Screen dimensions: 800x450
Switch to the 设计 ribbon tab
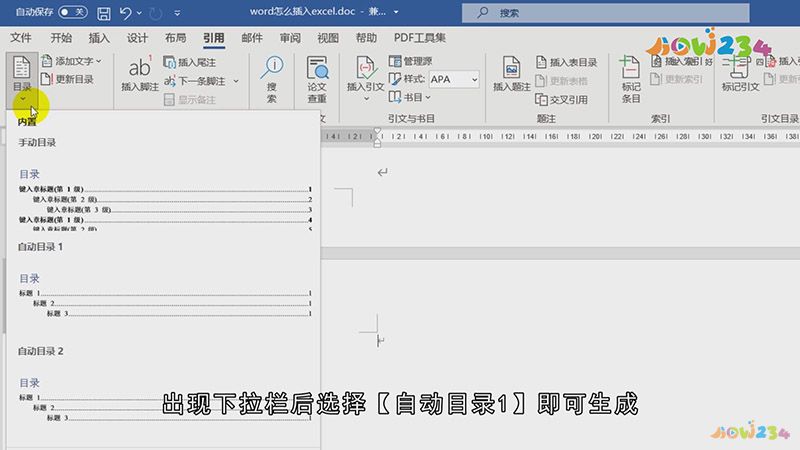point(137,38)
